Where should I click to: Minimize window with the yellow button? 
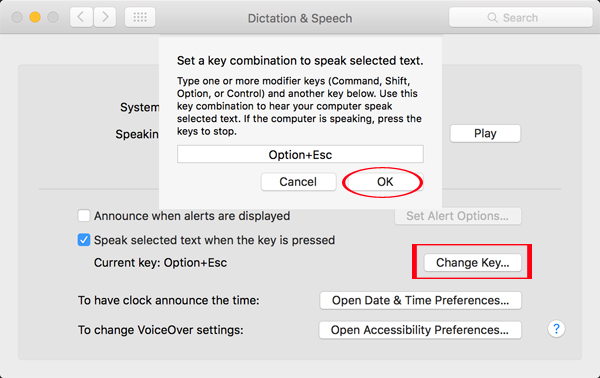click(35, 17)
